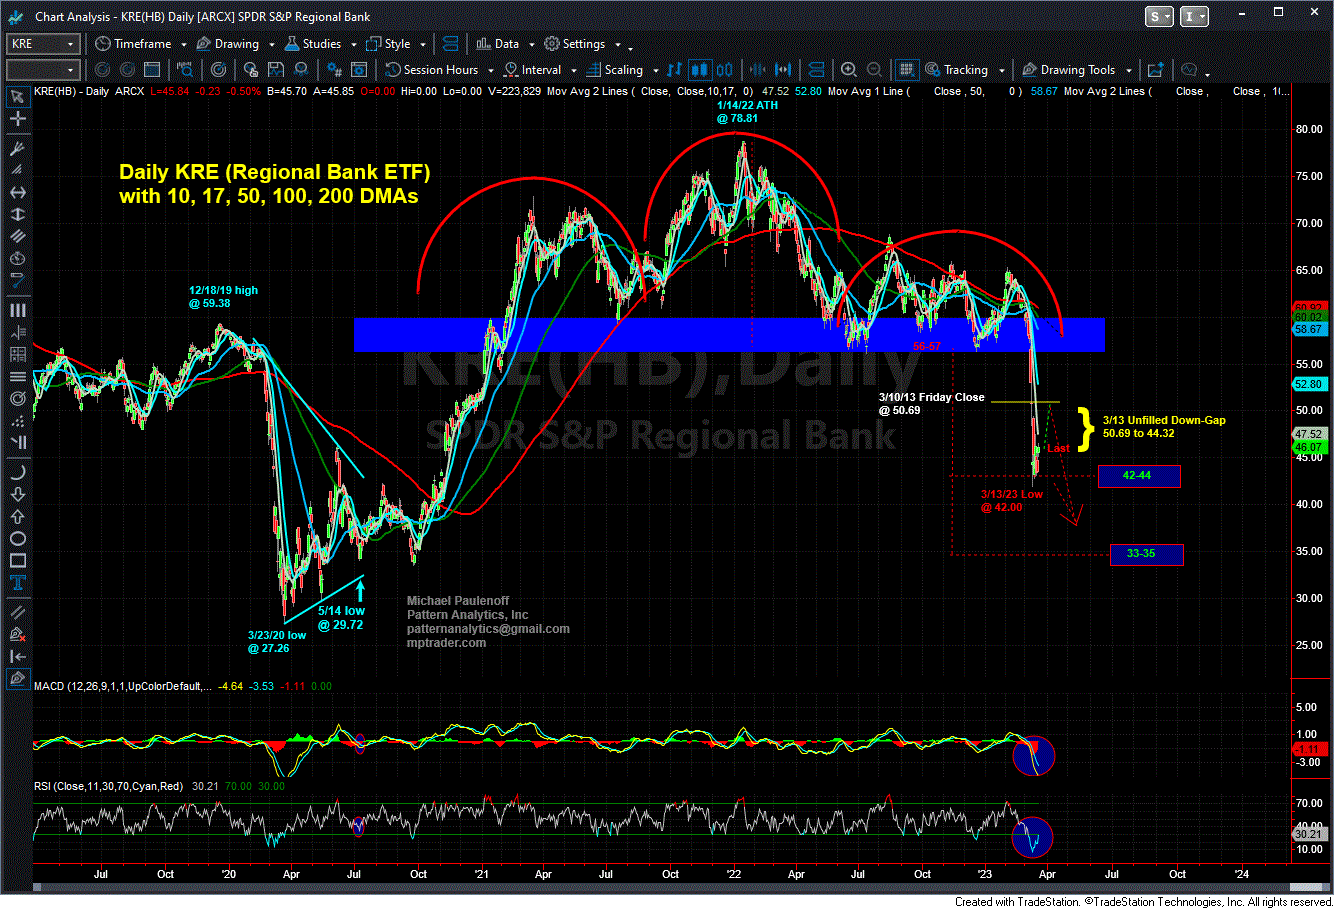Image resolution: width=1334 pixels, height=908 pixels.
Task: Pick the horizontal double-arrow drawing tool
Action: [17, 193]
